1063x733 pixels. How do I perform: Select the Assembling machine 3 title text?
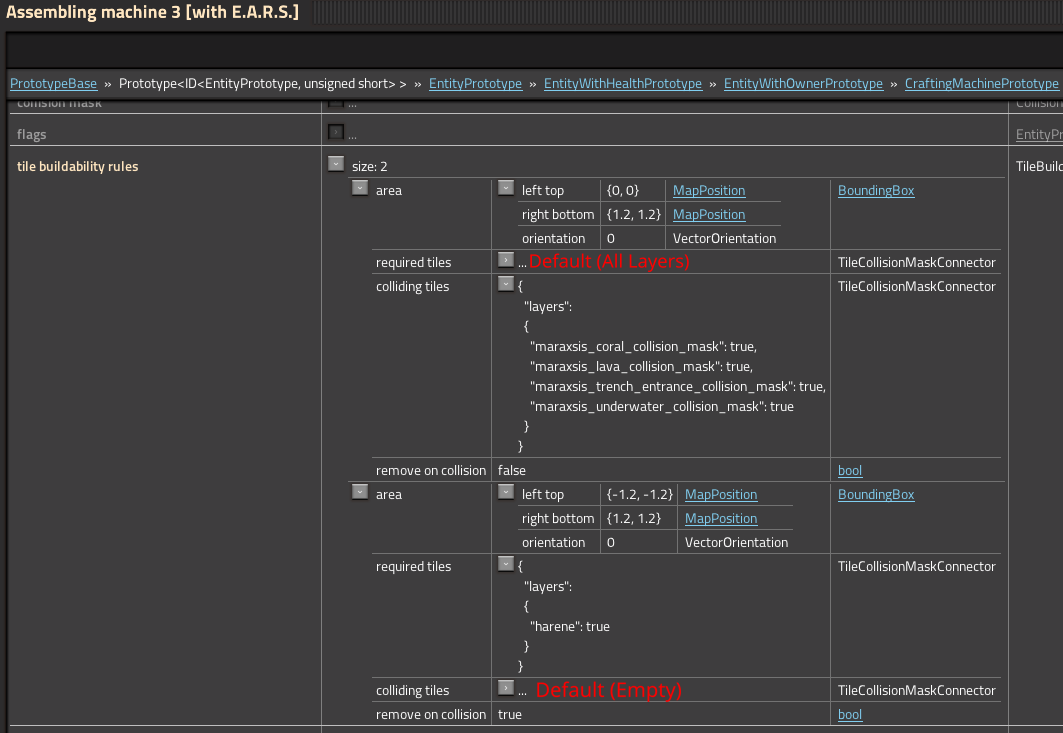tap(153, 12)
